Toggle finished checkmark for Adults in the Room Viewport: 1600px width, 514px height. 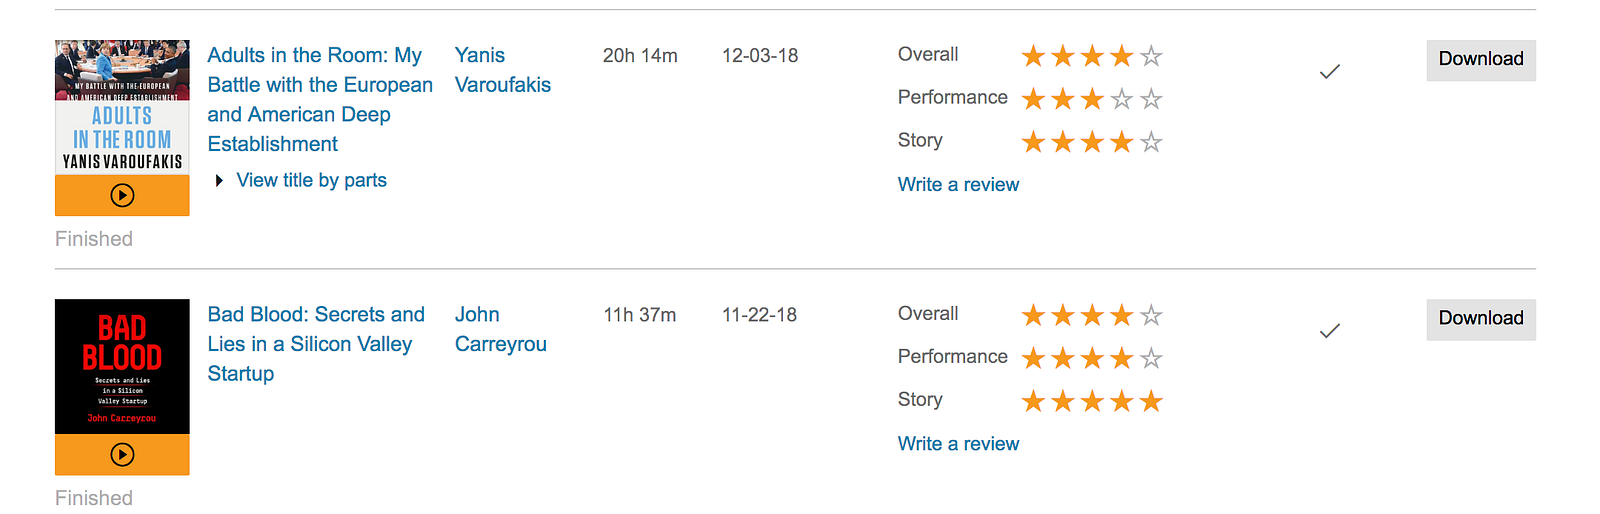point(1329,72)
